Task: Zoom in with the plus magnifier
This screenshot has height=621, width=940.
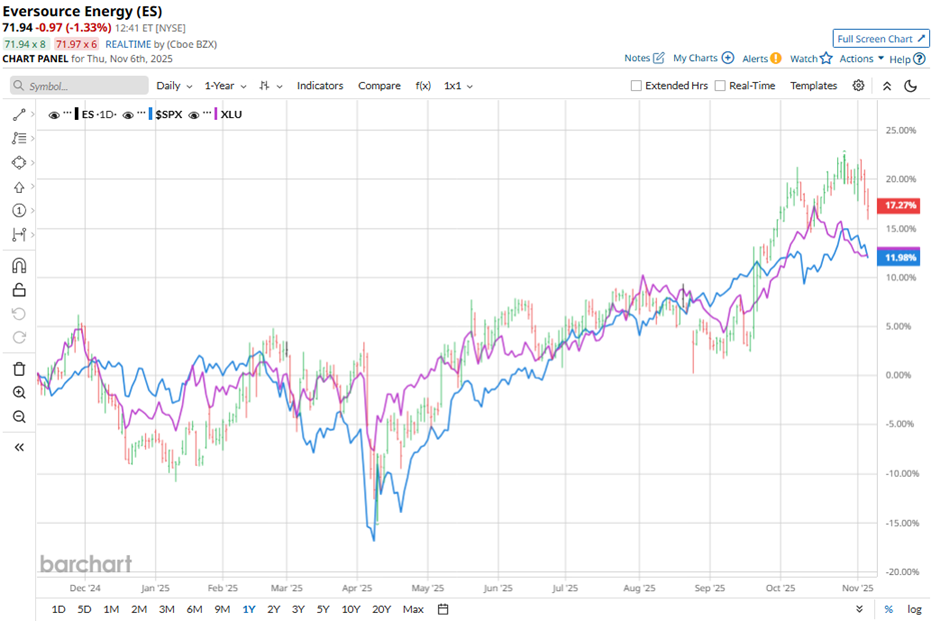Action: pos(19,393)
